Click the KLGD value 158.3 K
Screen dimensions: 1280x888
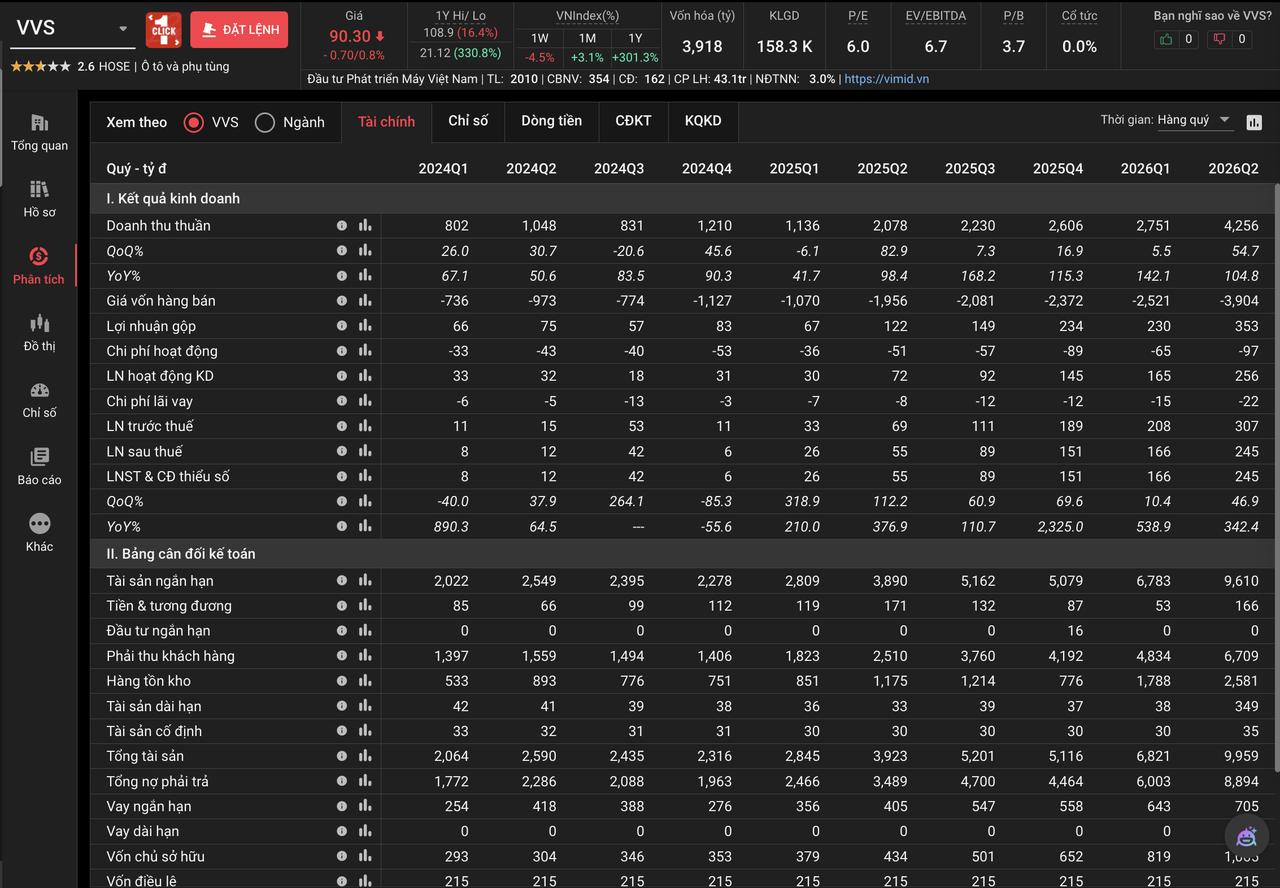coord(785,47)
